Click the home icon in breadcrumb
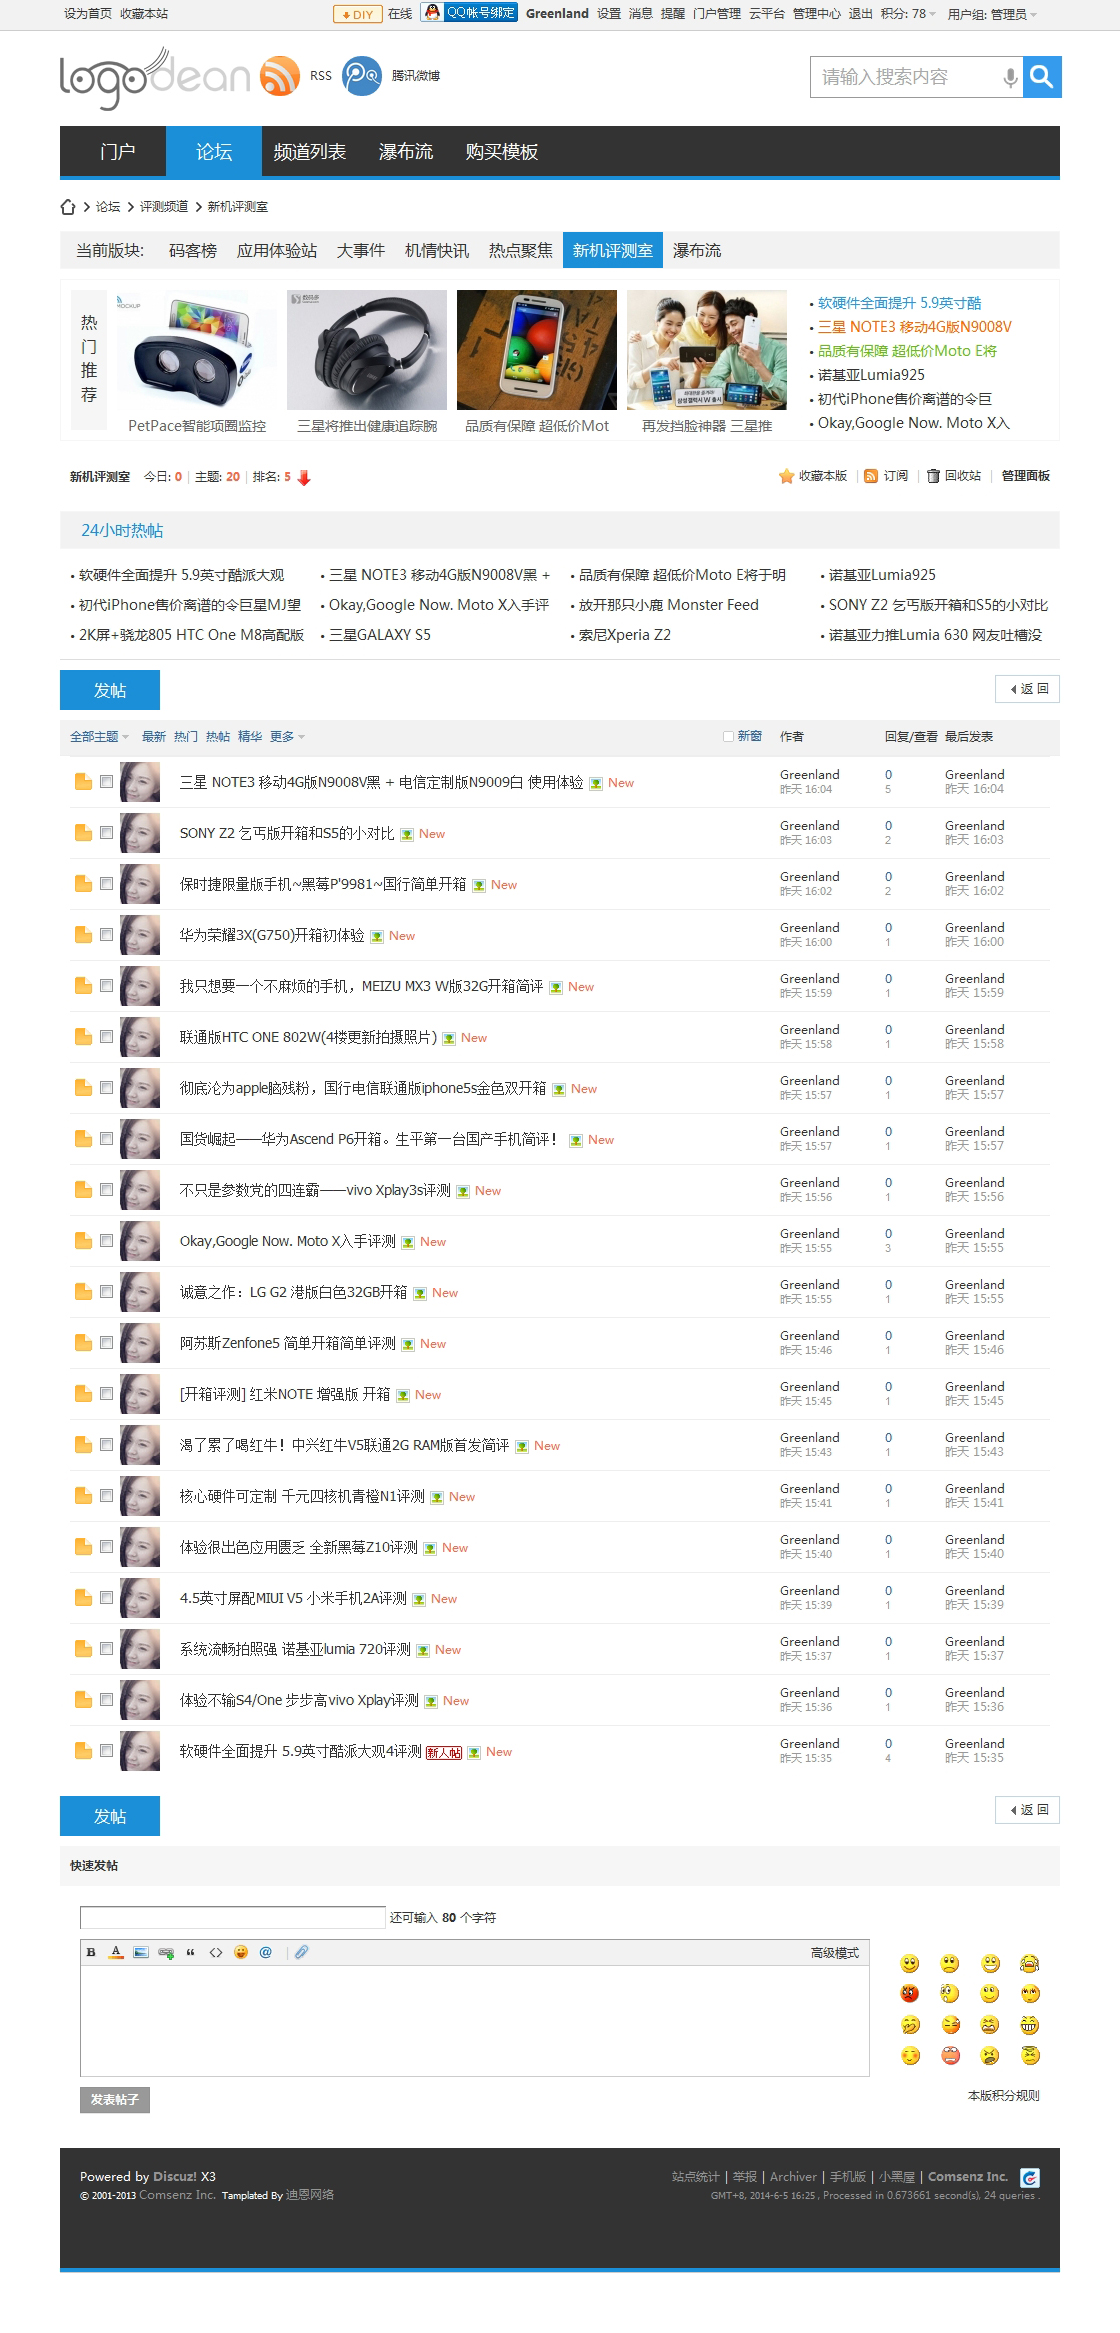1120x2333 pixels. point(68,207)
